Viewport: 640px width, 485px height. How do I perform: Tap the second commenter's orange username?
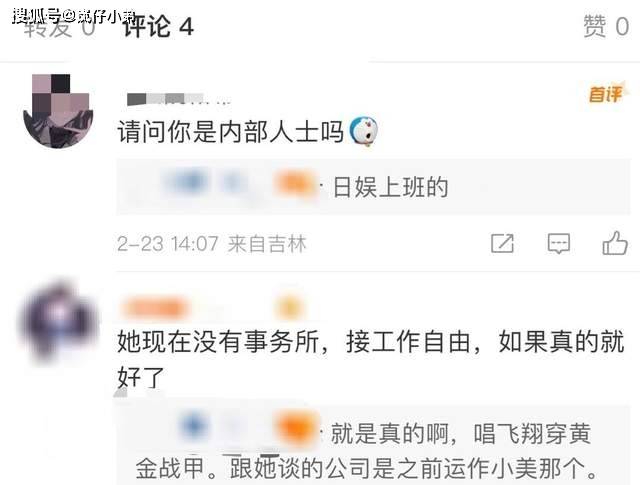click(154, 309)
